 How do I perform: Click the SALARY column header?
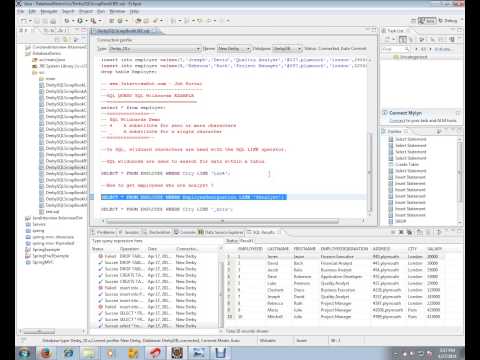tap(434, 249)
